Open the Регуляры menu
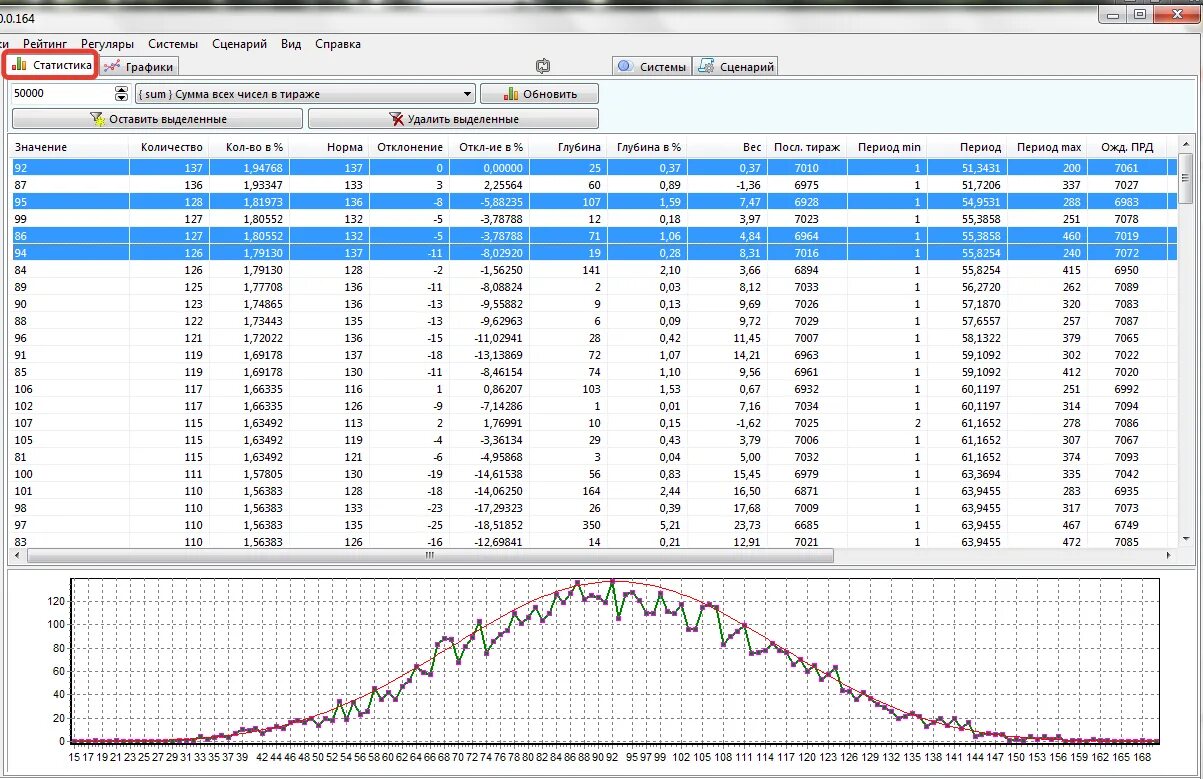This screenshot has height=779, width=1203. (107, 44)
